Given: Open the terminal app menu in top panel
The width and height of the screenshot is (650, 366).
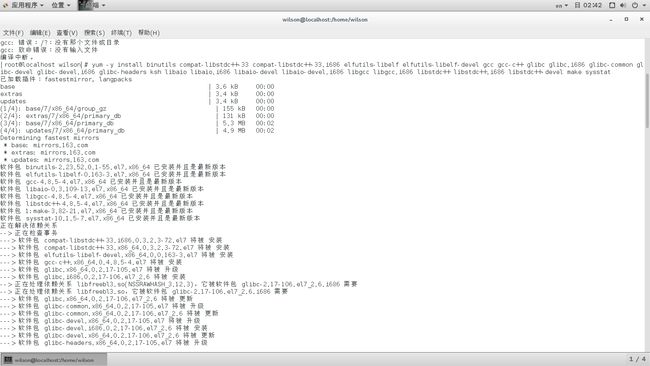Looking at the screenshot, I should coord(92,5).
